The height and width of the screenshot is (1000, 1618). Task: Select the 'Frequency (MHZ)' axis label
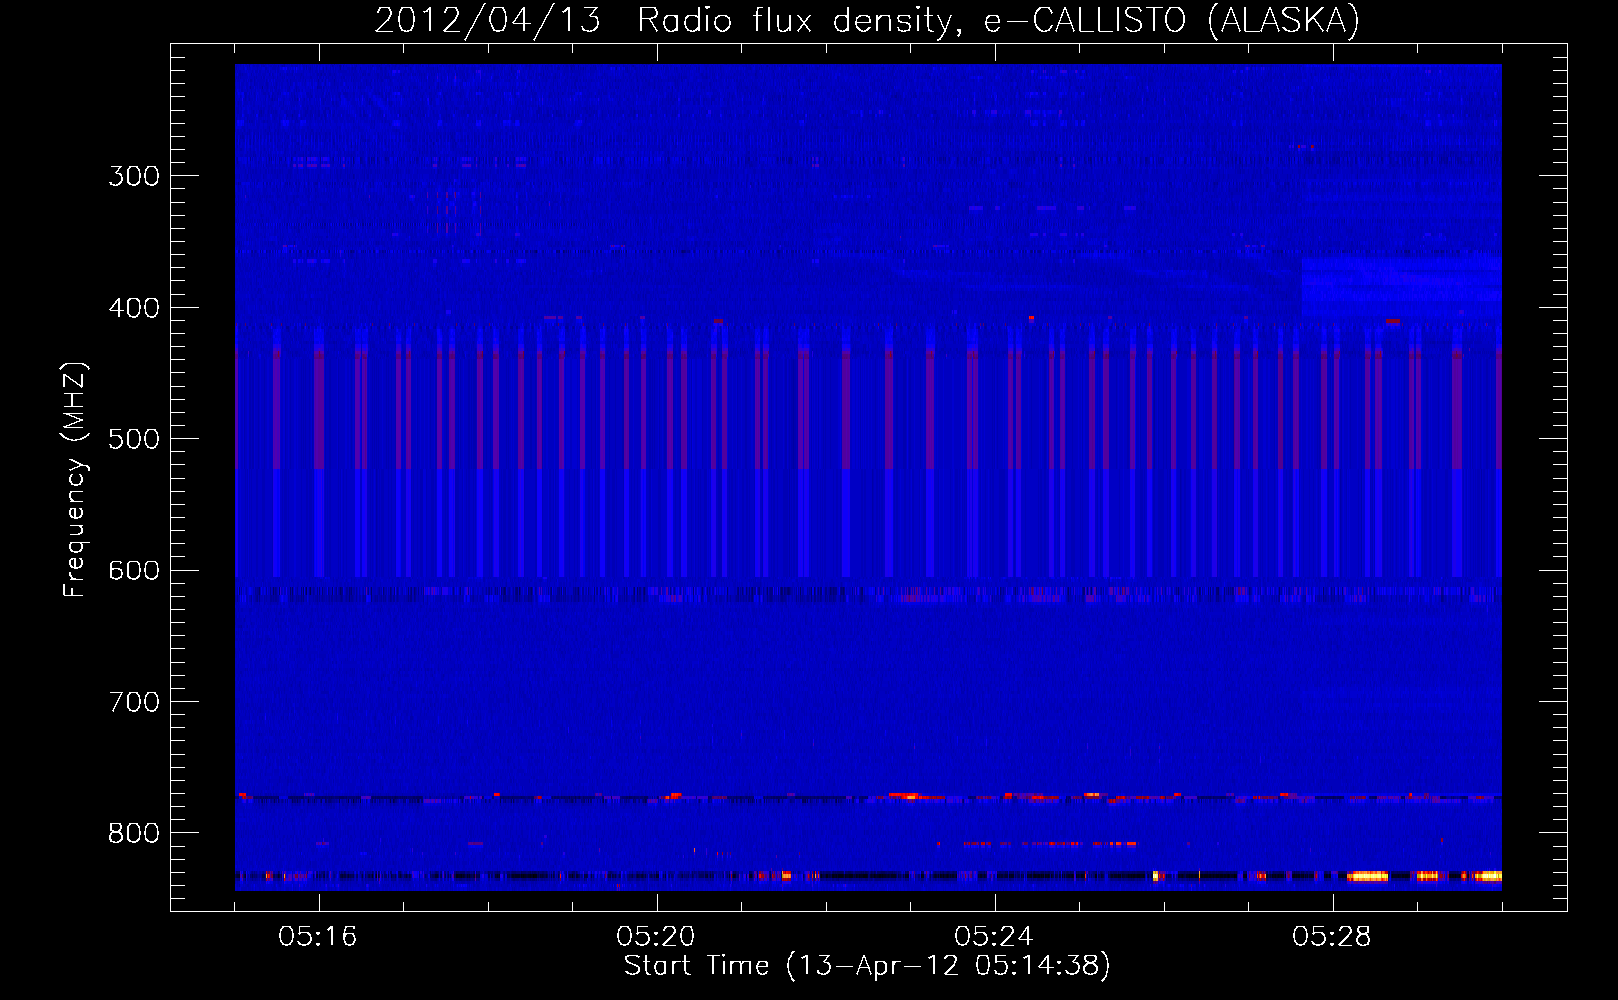click(75, 480)
